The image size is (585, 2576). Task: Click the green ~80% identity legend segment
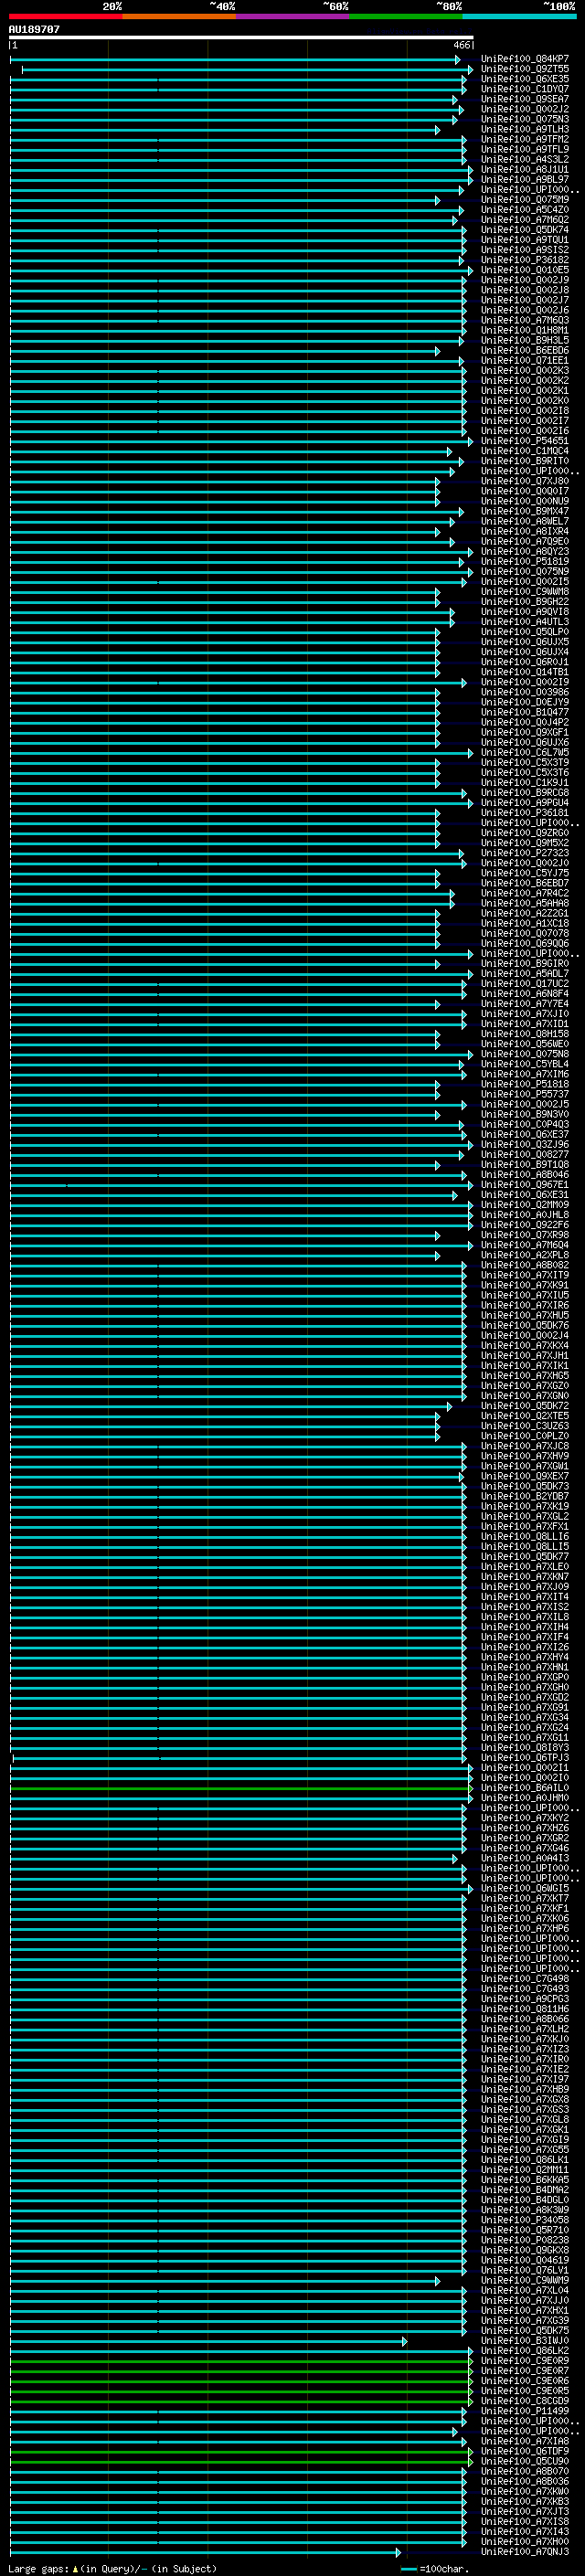pos(406,16)
